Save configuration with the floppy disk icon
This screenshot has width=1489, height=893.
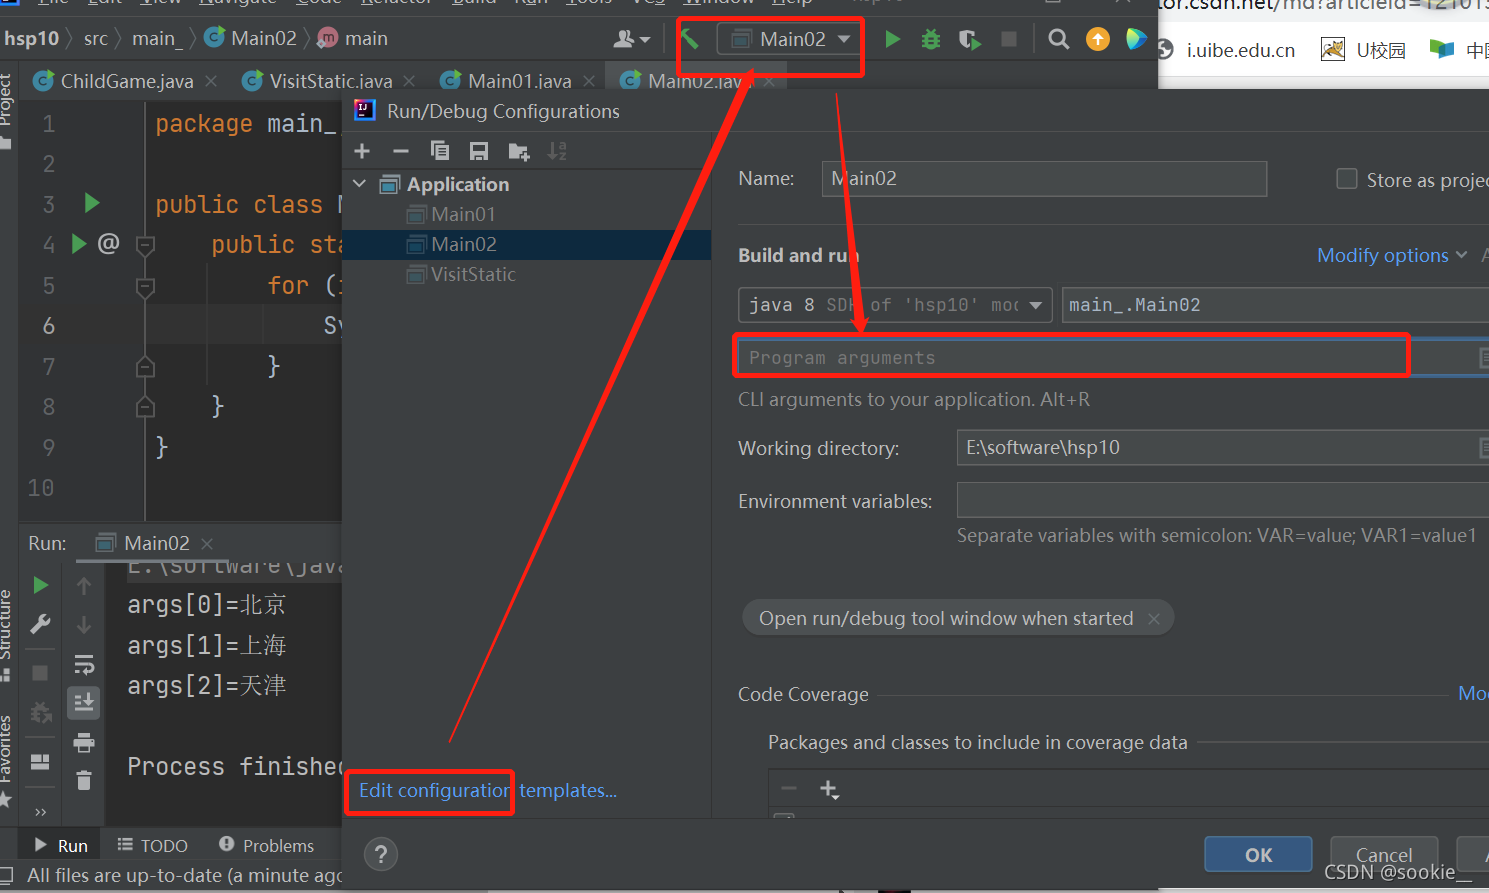(x=479, y=151)
